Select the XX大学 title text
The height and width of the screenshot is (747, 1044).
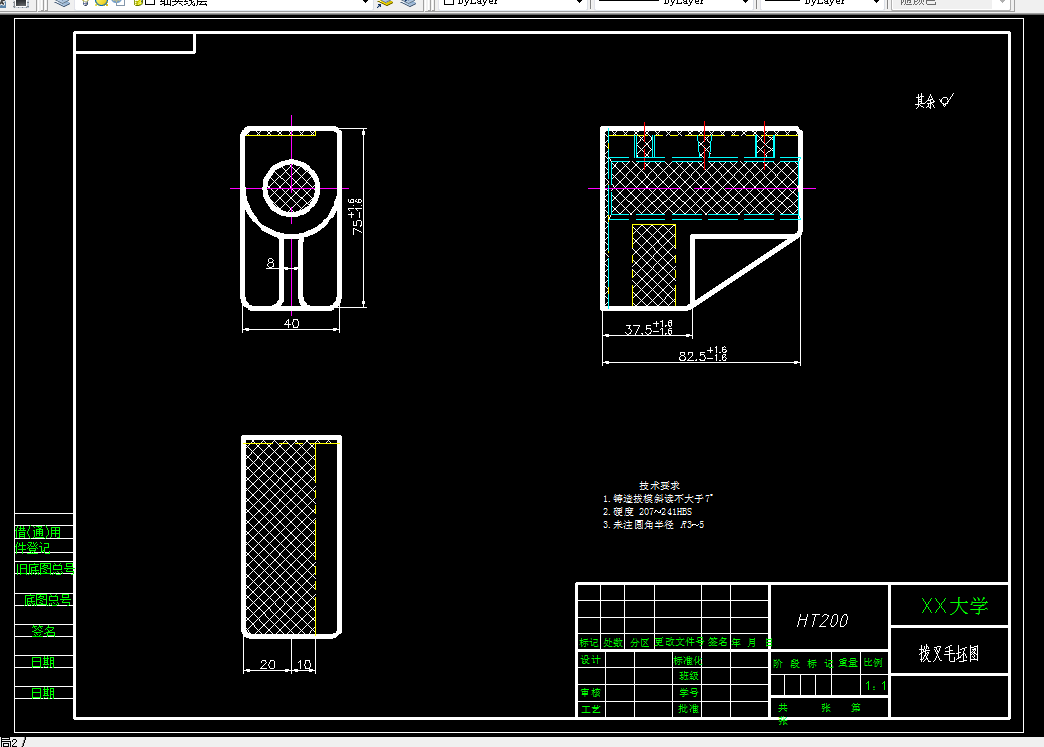(954, 606)
